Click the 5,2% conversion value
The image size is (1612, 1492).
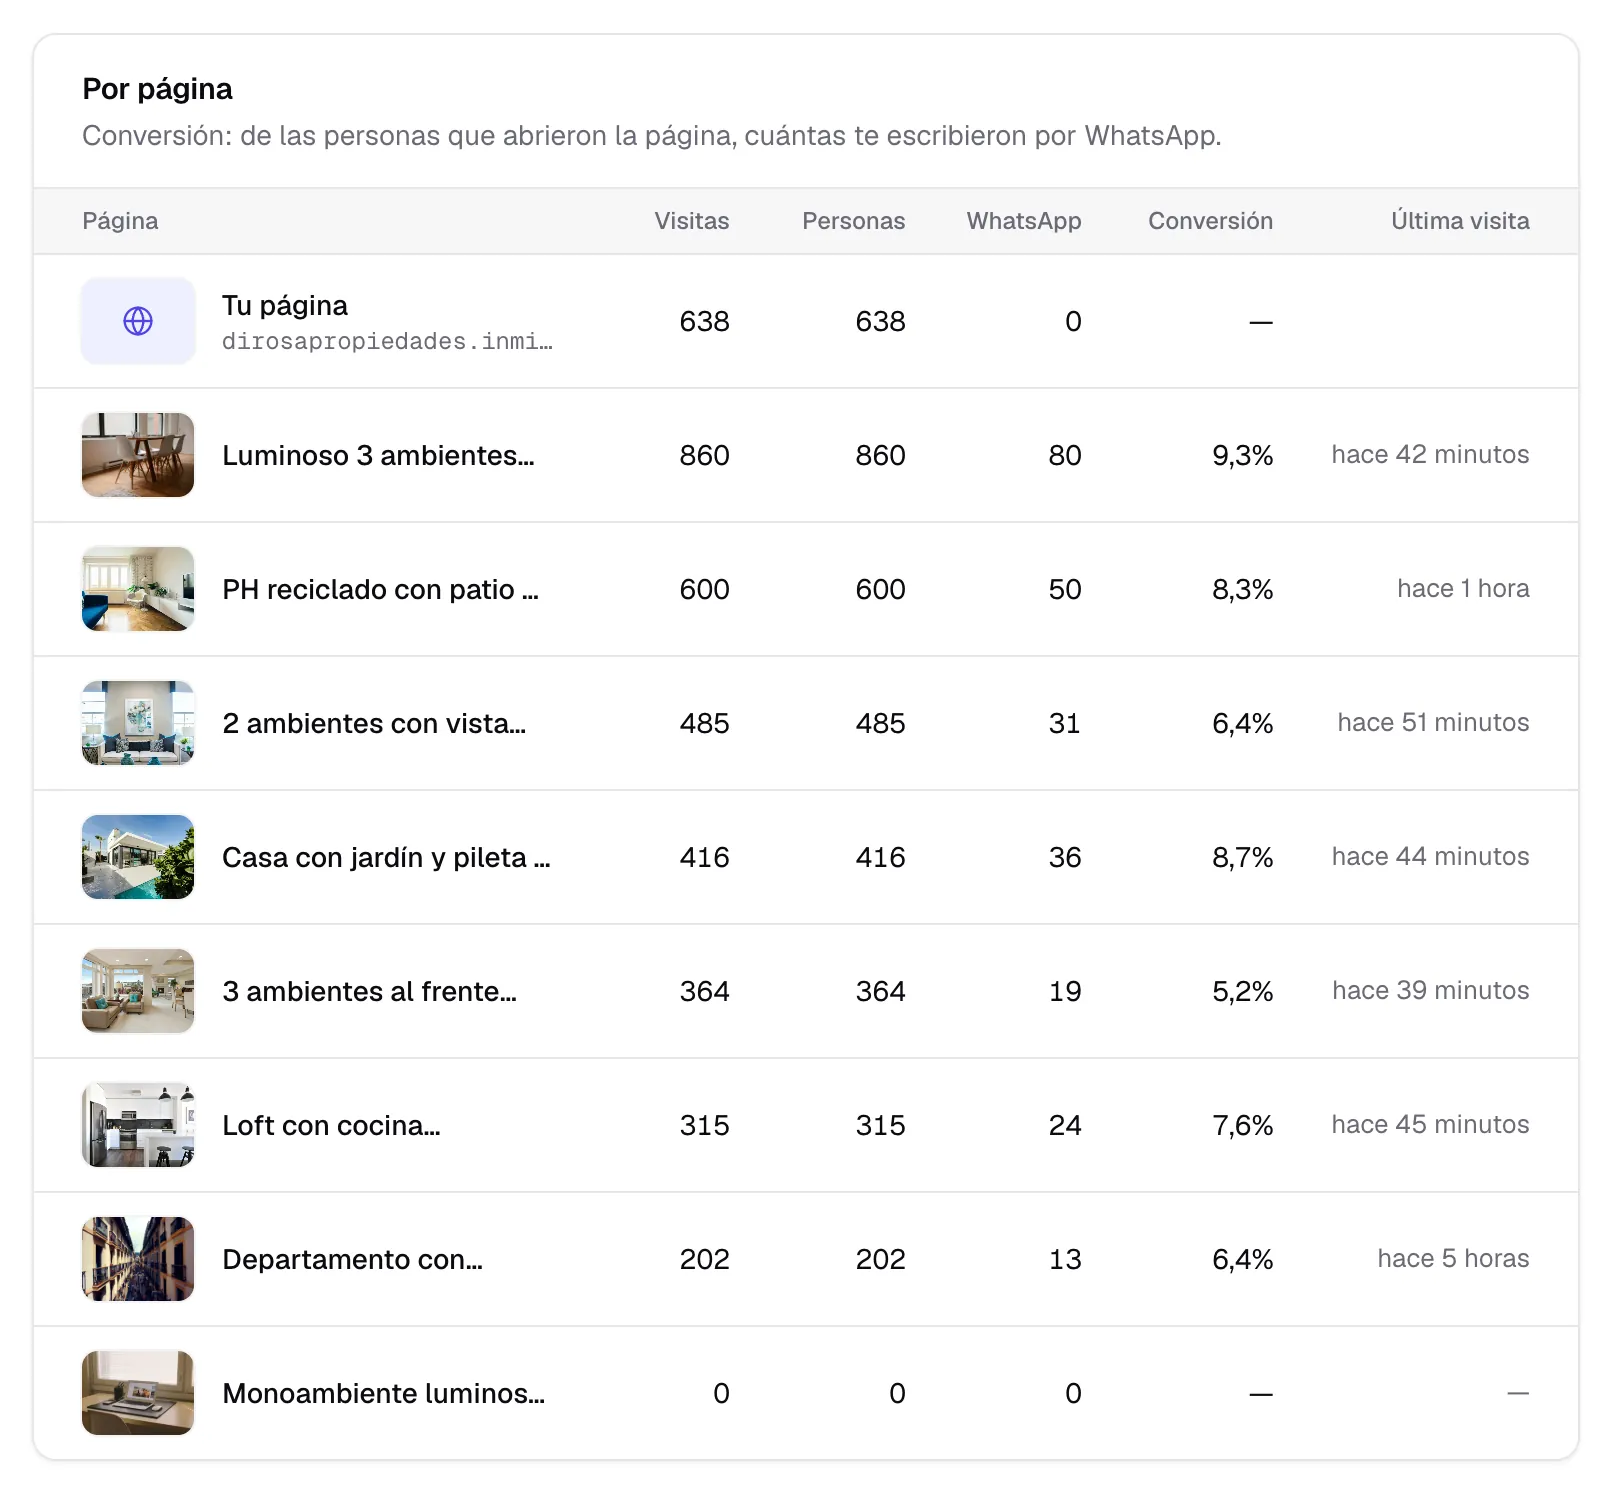[x=1243, y=991]
